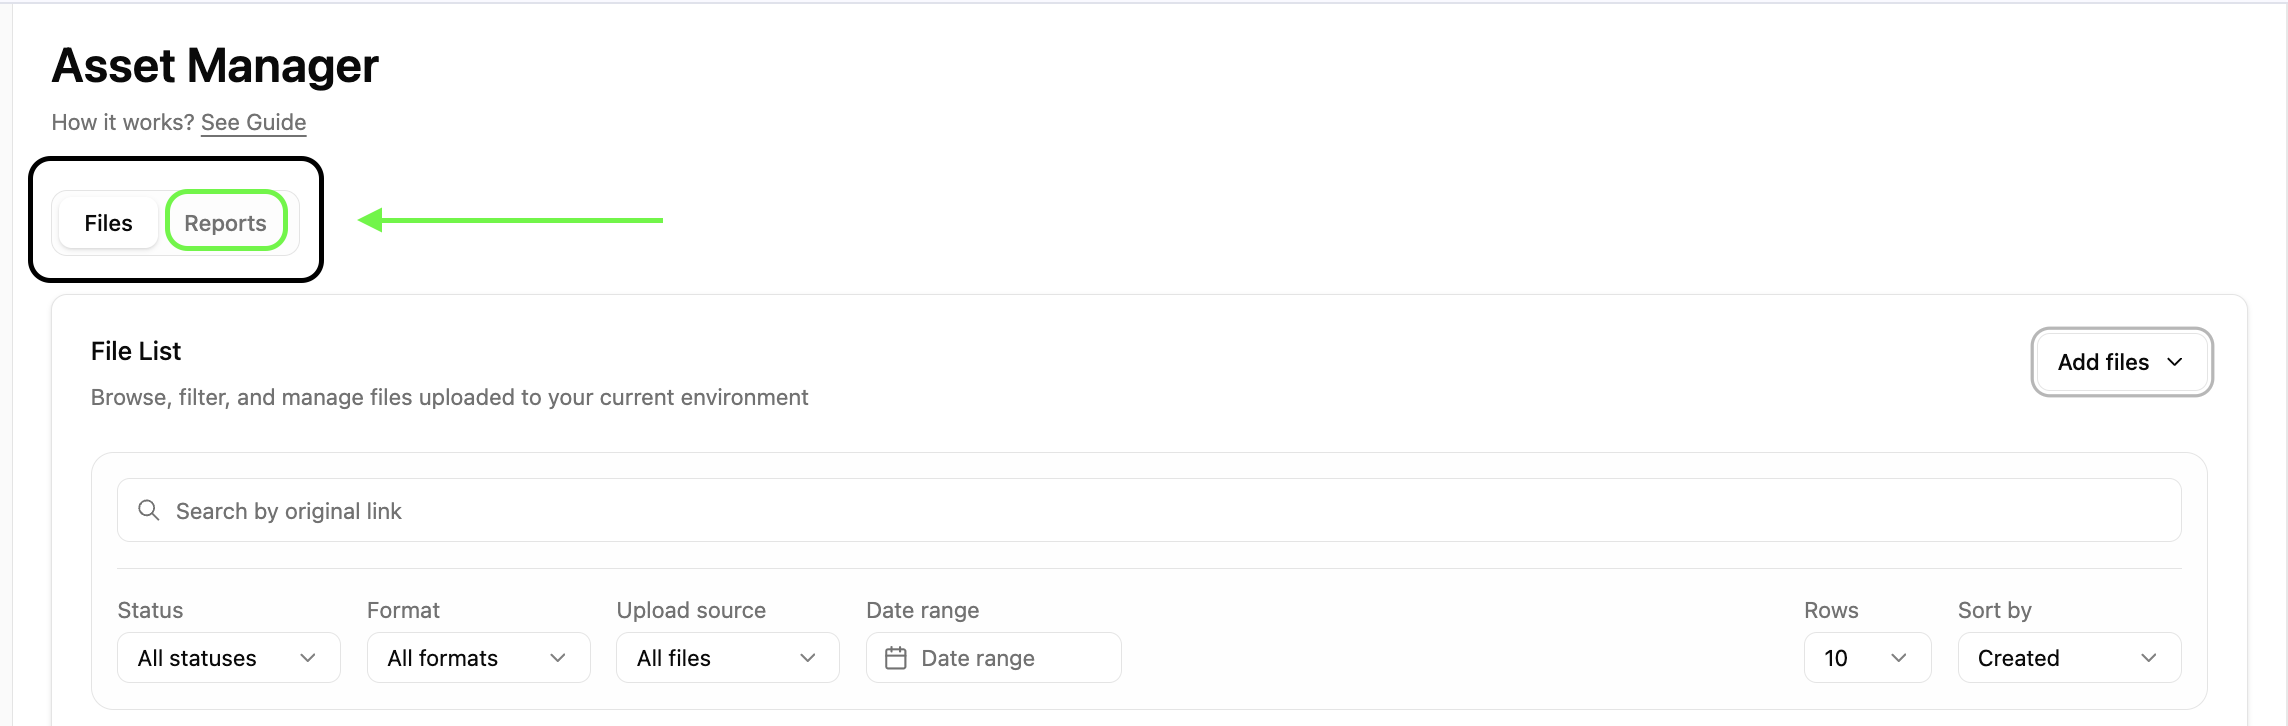
Task: Click the search magnifier icon
Action: 148,510
